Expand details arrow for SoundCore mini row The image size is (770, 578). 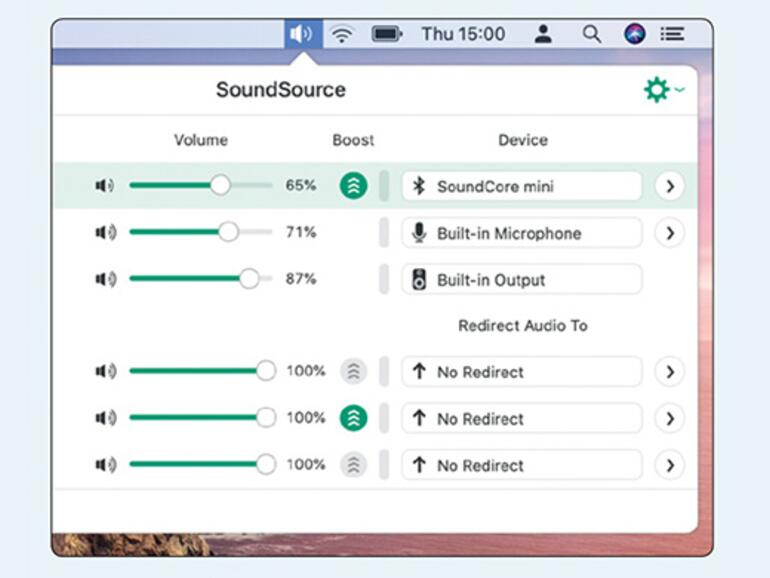[x=669, y=186]
